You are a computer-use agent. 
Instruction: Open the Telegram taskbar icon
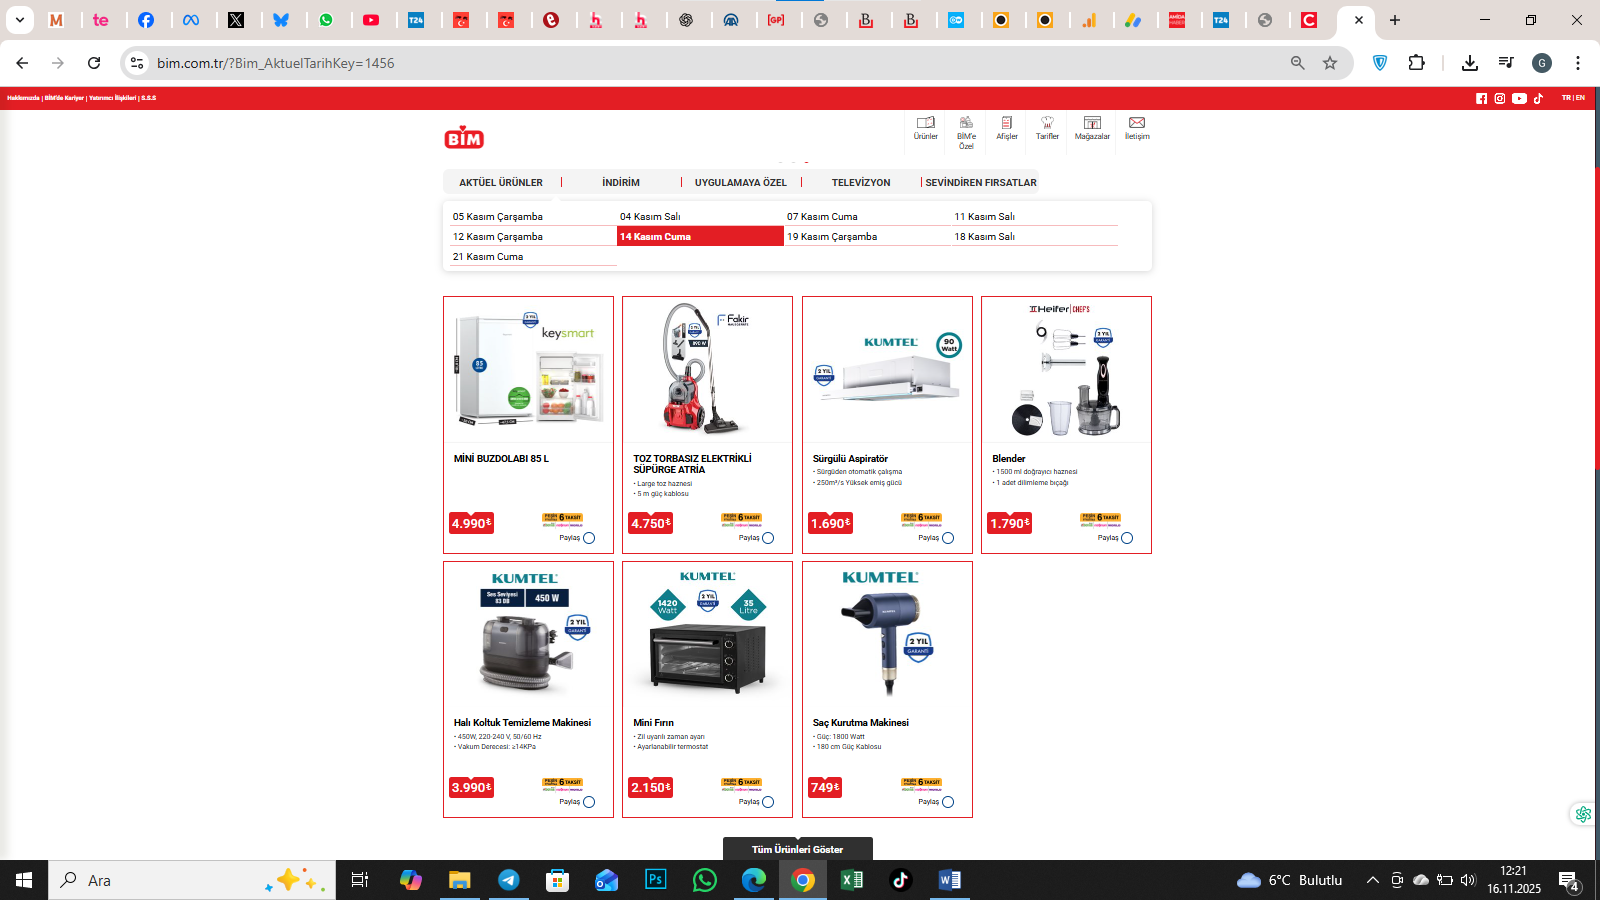[508, 880]
